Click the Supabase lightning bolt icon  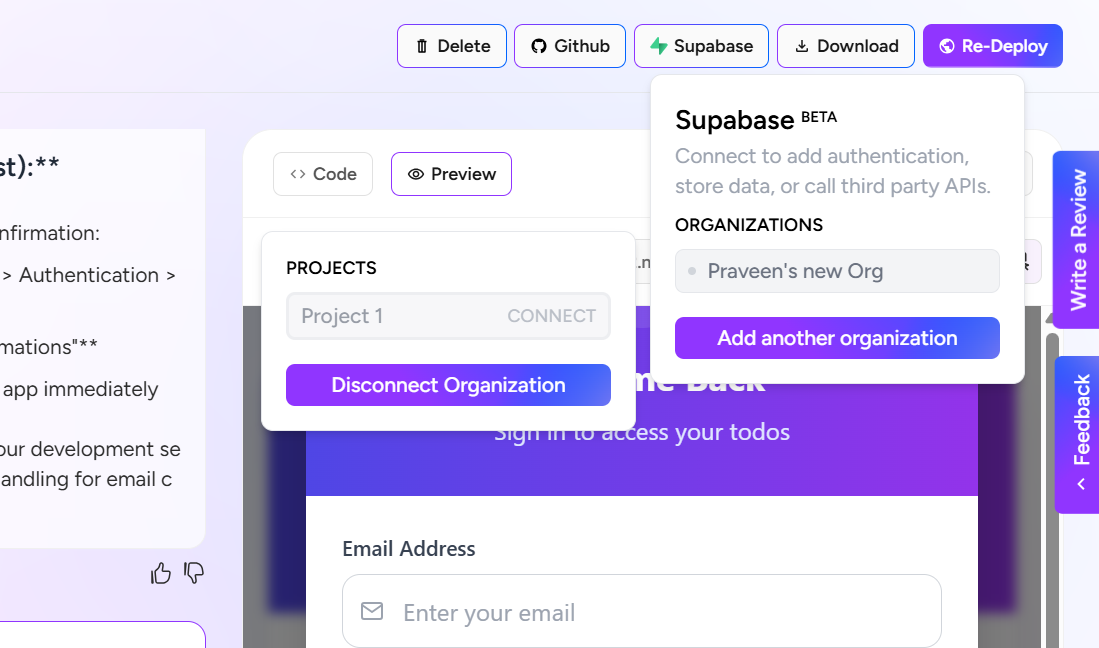pos(658,46)
